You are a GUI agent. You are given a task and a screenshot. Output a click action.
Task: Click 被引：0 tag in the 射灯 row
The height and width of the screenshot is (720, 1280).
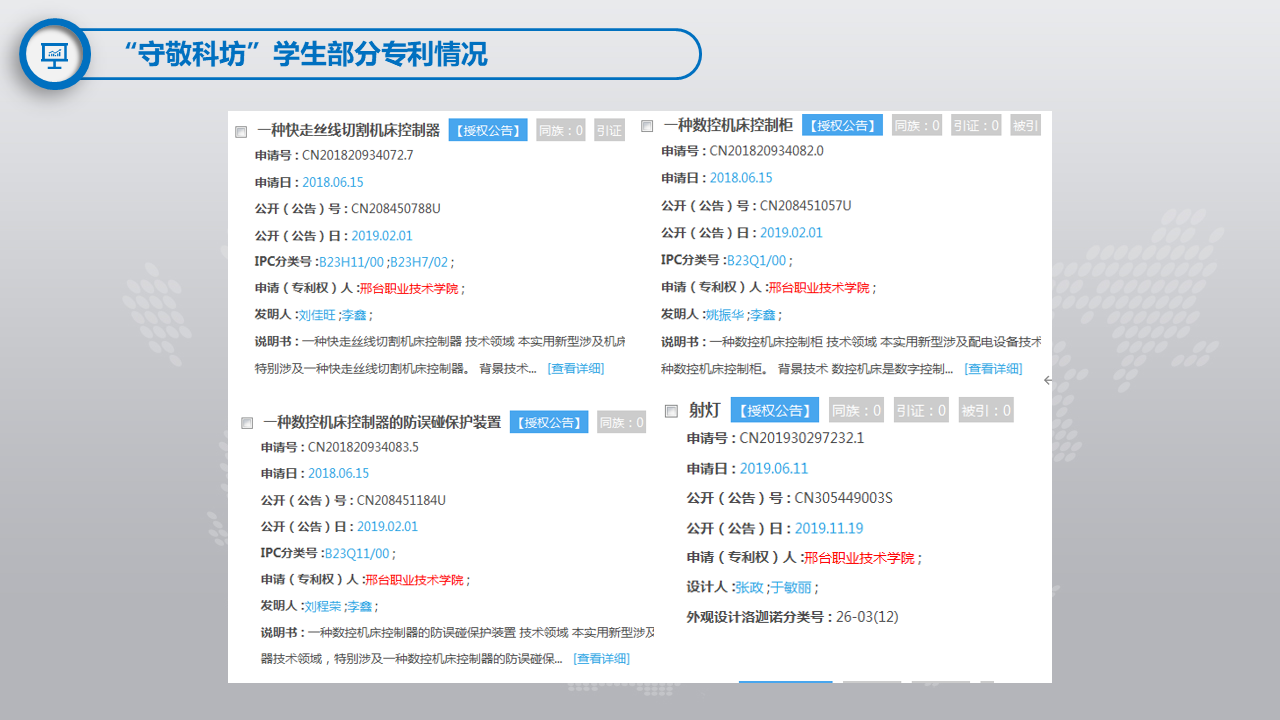[x=986, y=410]
